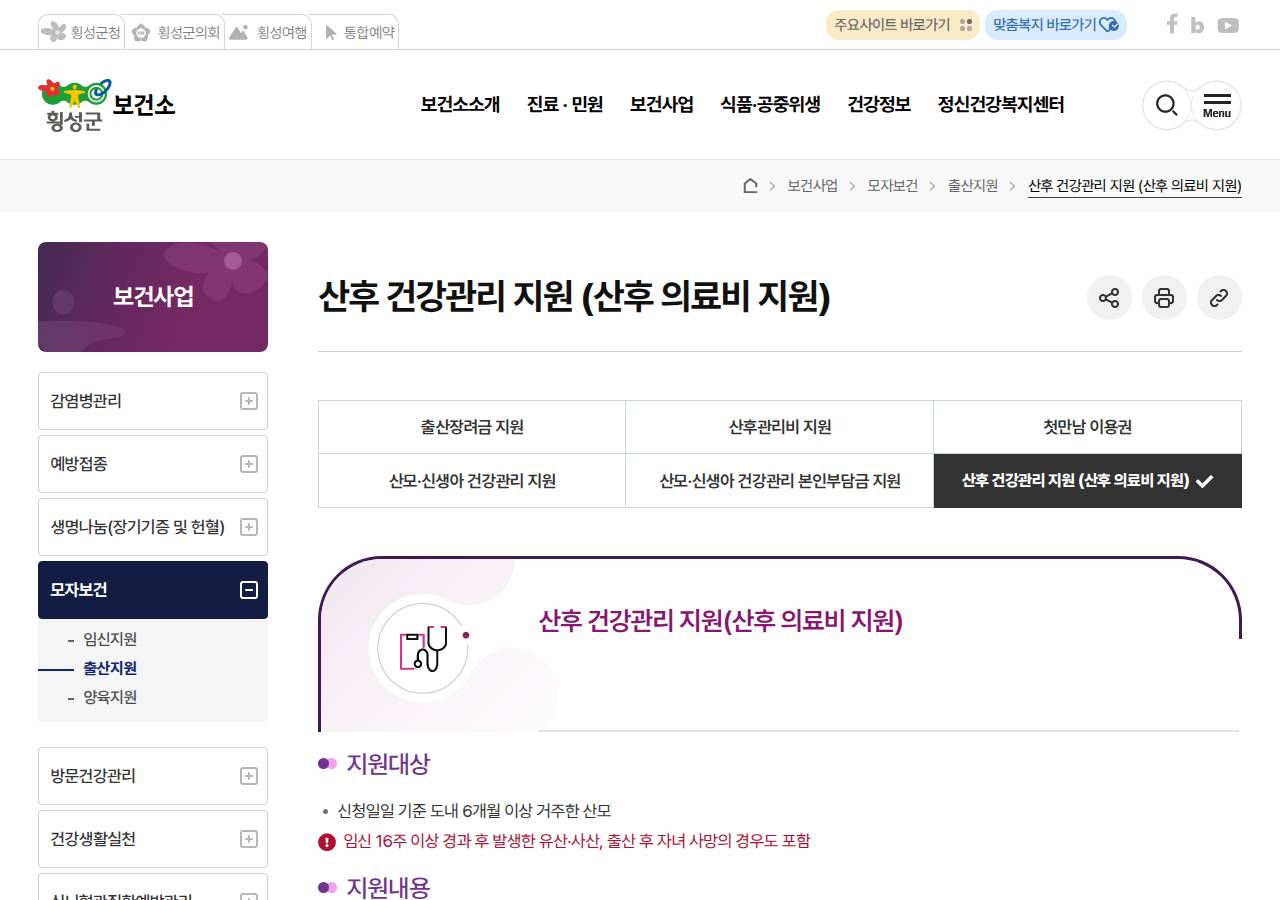The height and width of the screenshot is (900, 1280).
Task: Switch to 산후관리비 지원 tab
Action: click(x=780, y=427)
